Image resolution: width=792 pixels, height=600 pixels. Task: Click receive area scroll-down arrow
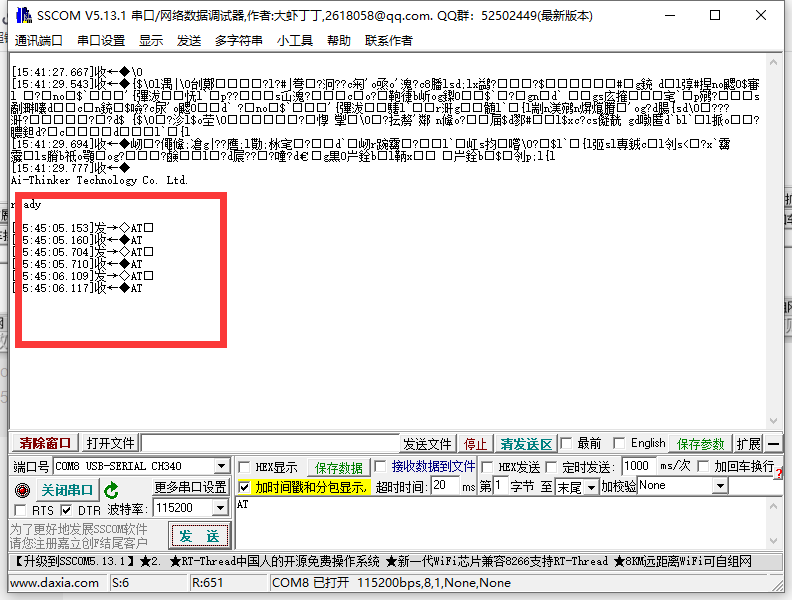[x=773, y=421]
